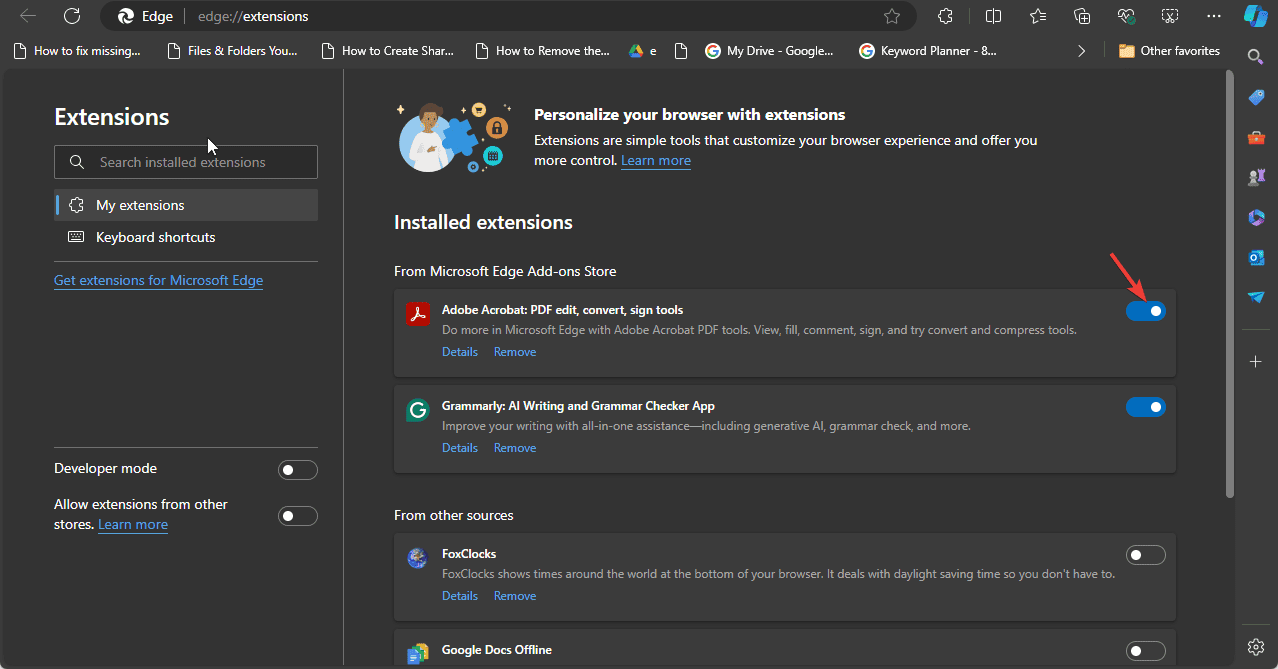Open the Google Drive 'e' bookmark
Image resolution: width=1278 pixels, height=669 pixels.
642,51
